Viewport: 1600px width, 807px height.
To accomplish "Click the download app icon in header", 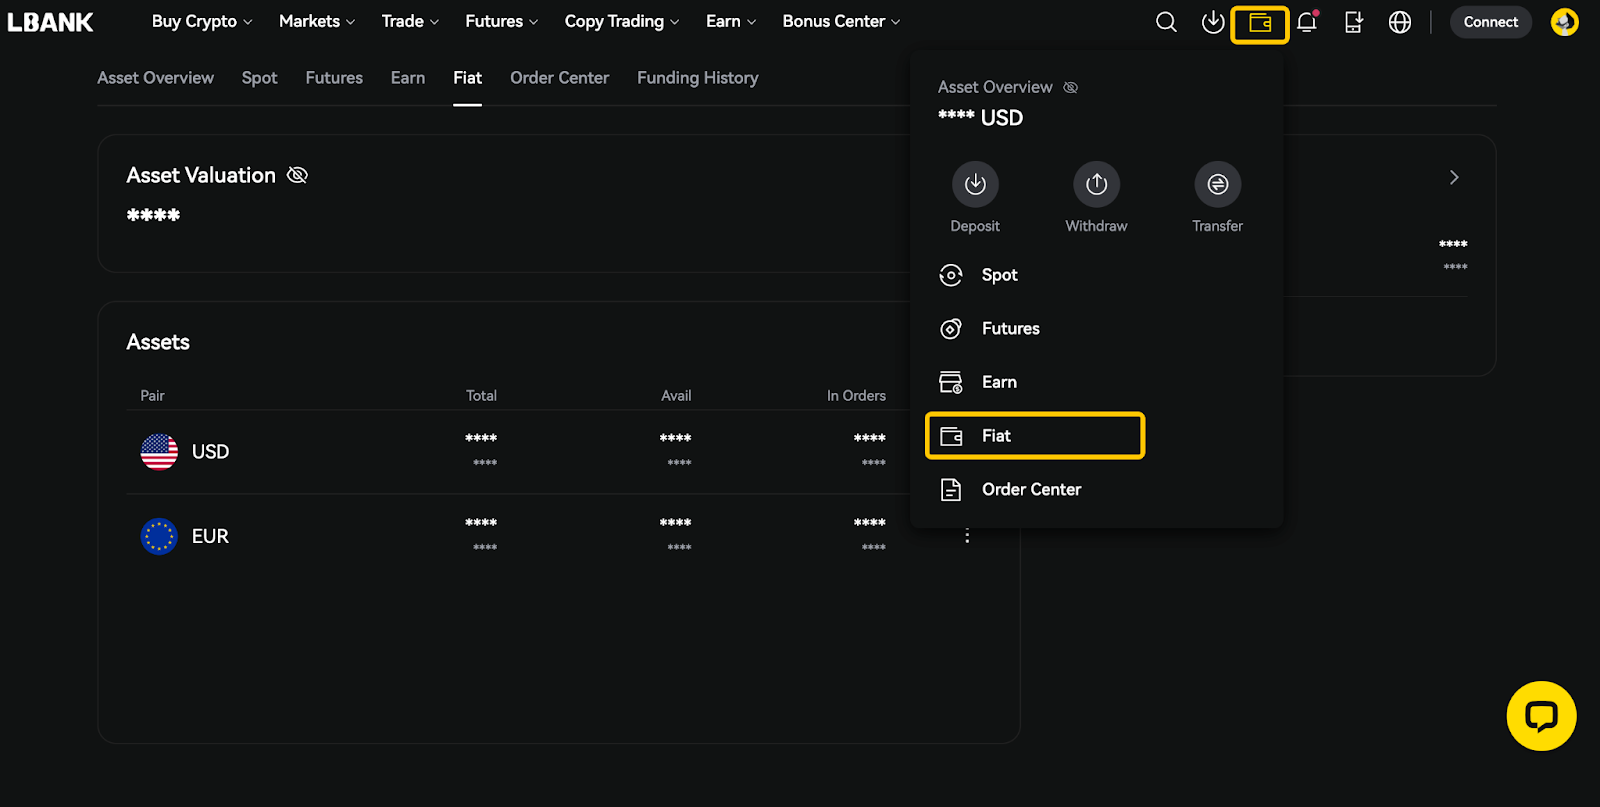I will [x=1213, y=22].
